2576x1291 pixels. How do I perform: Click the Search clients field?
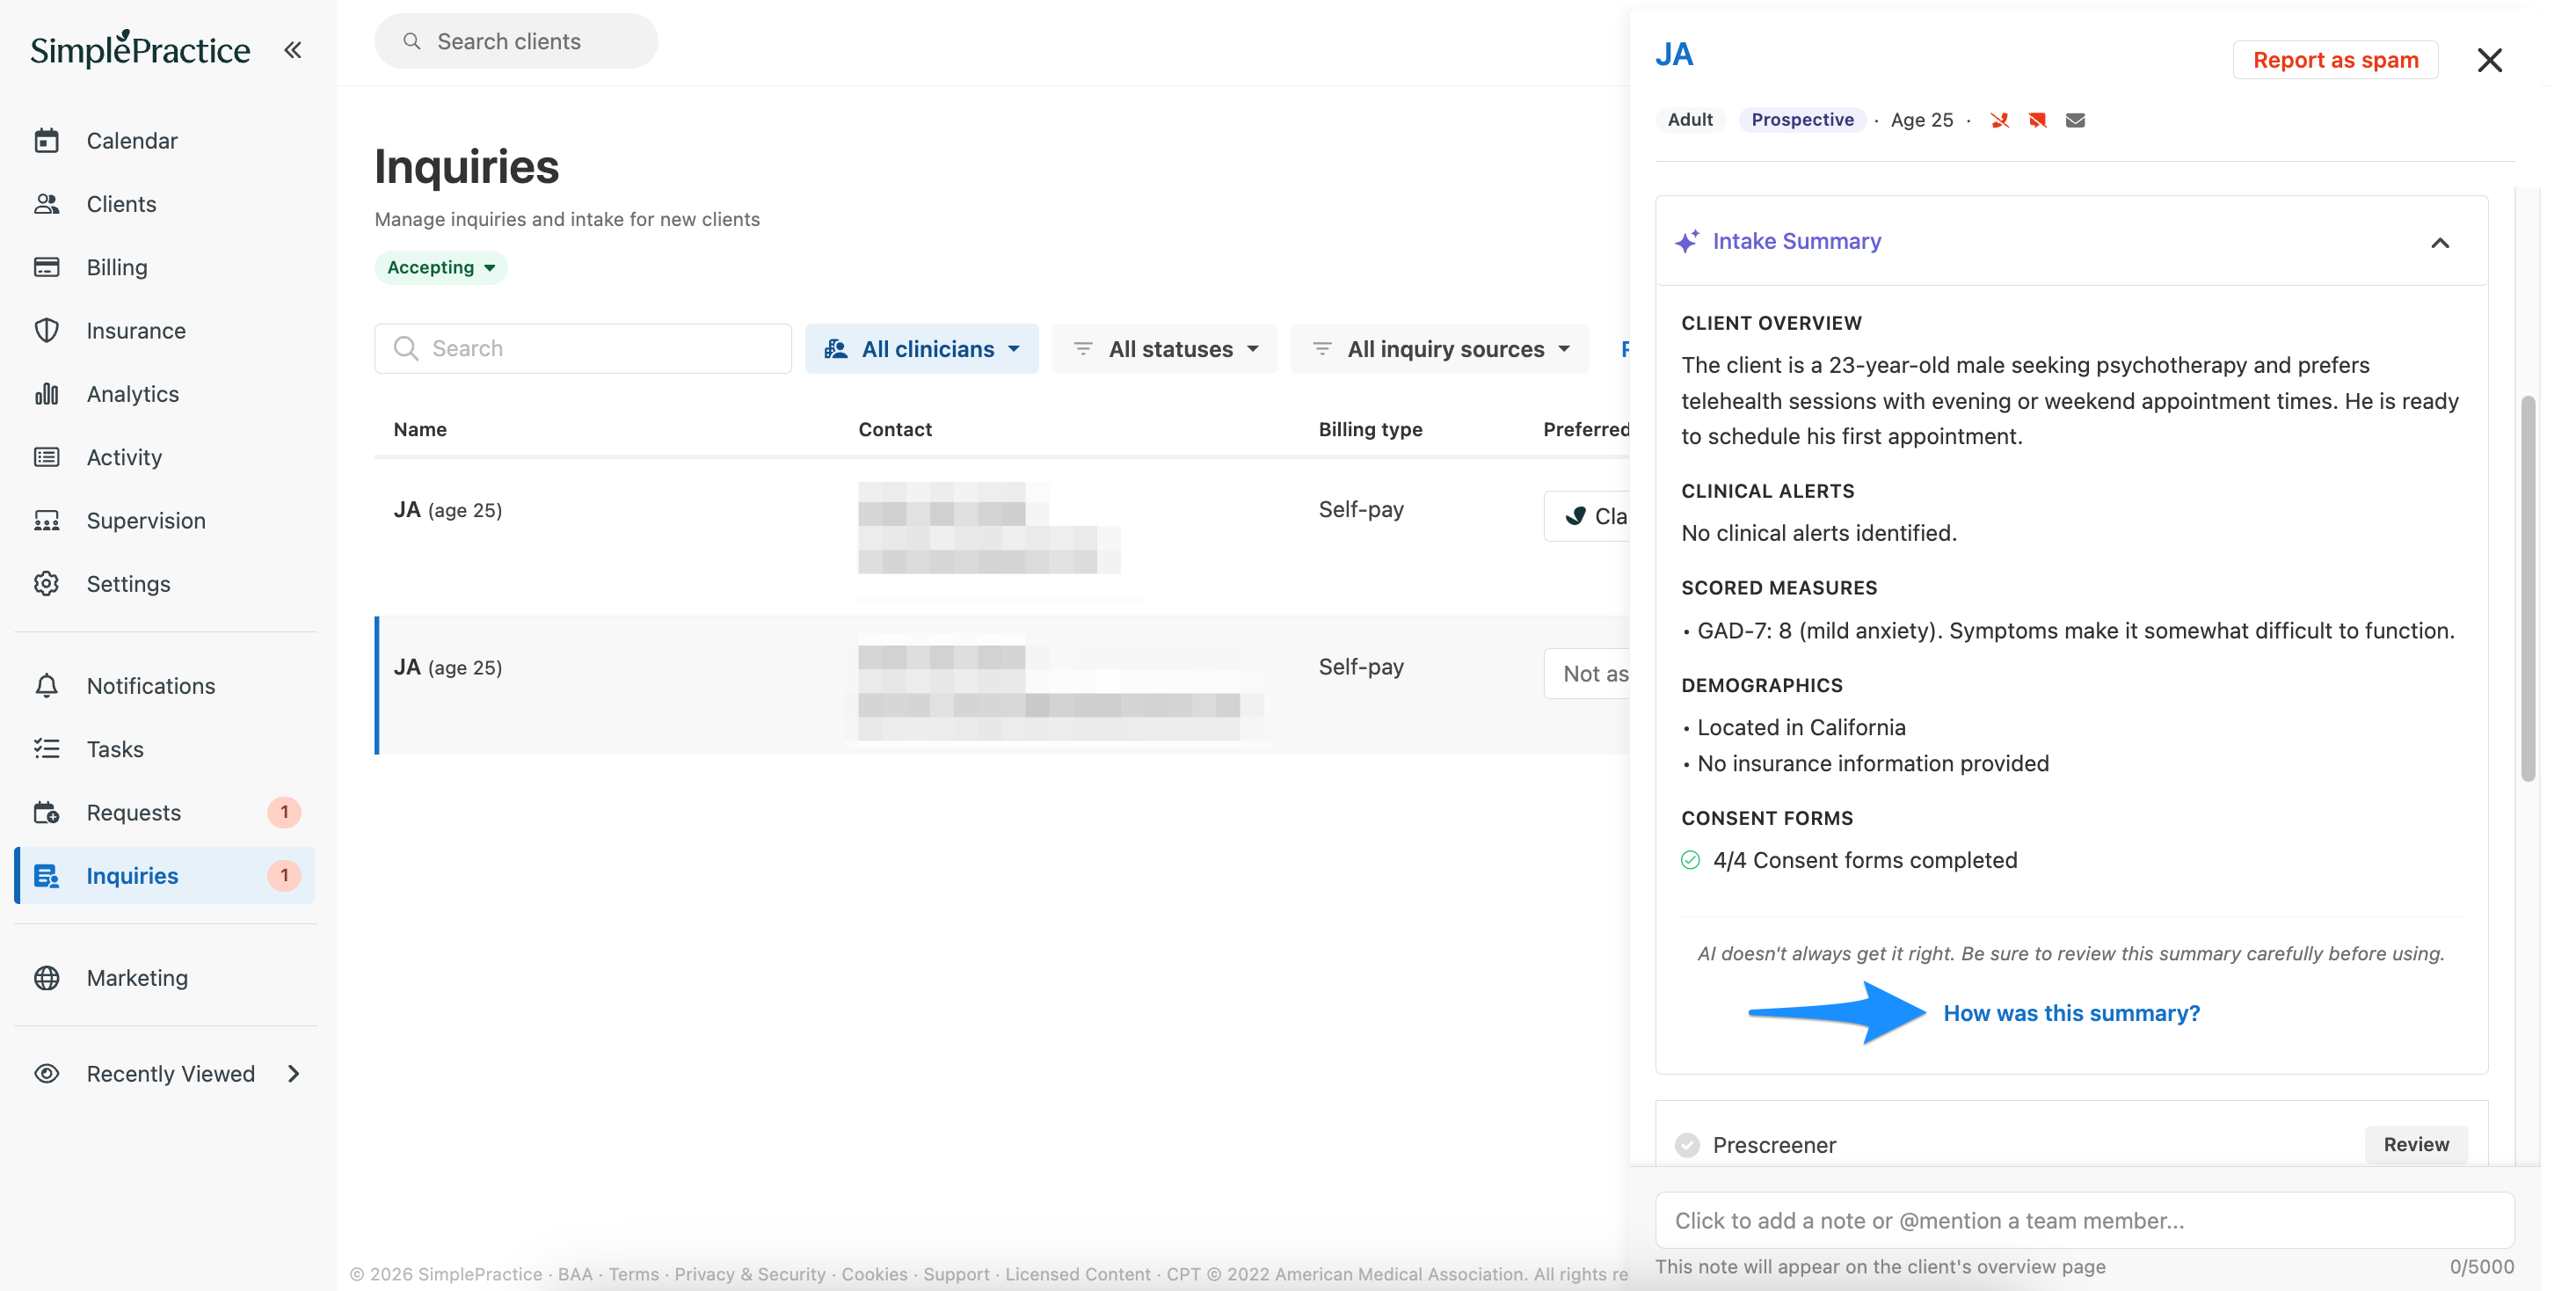tap(516, 41)
